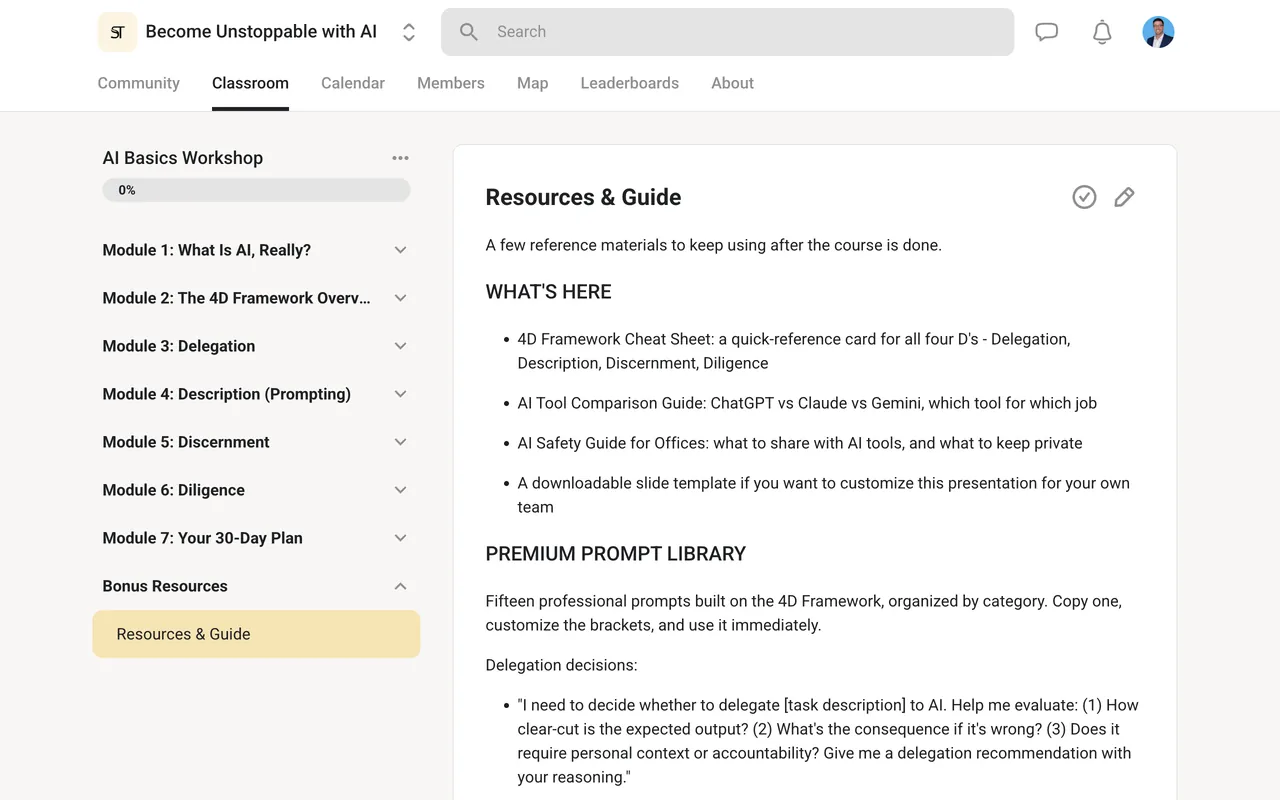Select the Resources & Guide lesson

[256, 634]
